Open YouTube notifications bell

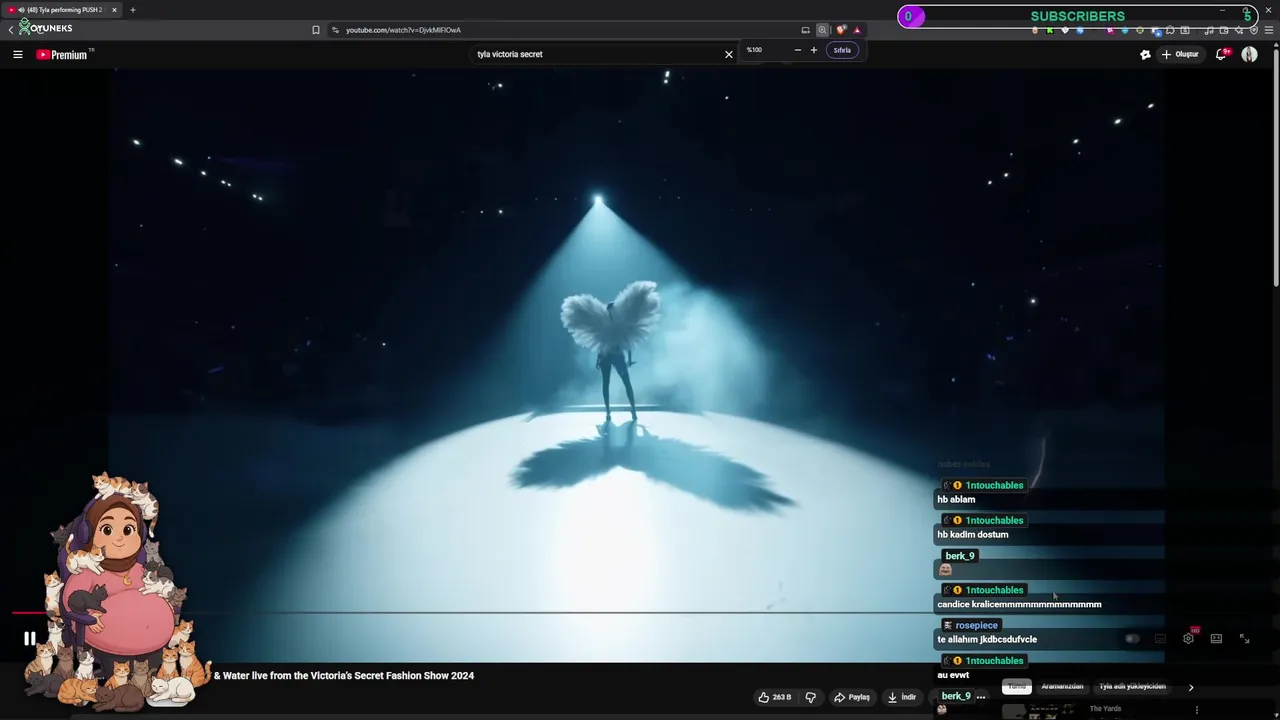click(1221, 55)
